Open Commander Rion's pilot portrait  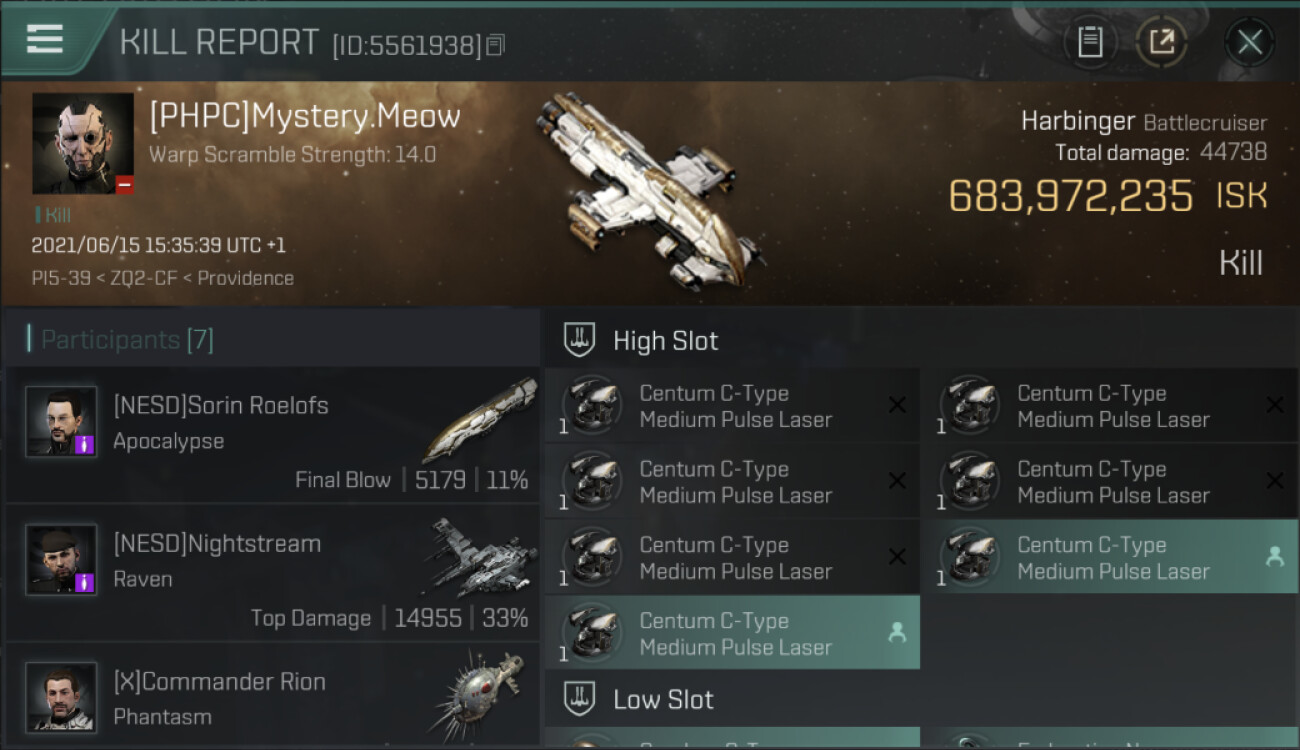click(x=61, y=696)
